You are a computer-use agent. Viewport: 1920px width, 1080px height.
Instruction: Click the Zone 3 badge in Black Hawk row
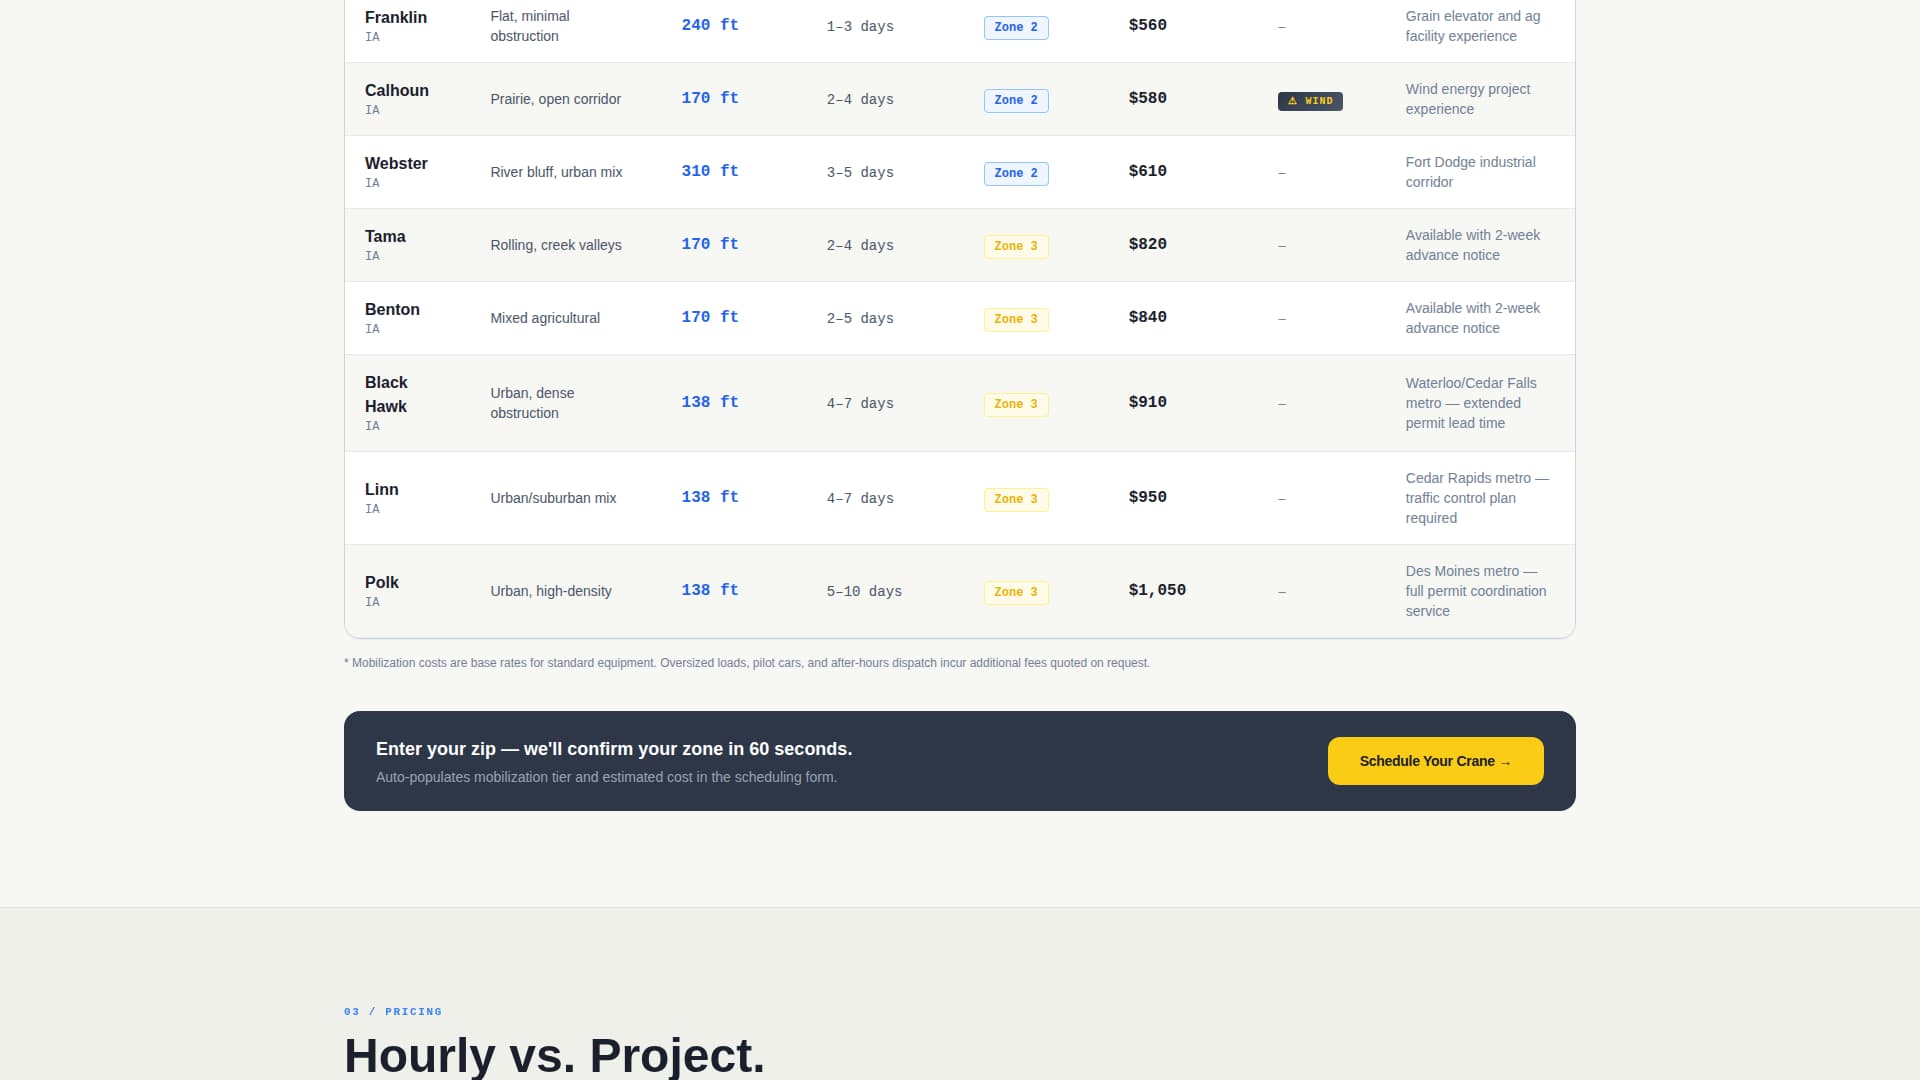point(1016,404)
